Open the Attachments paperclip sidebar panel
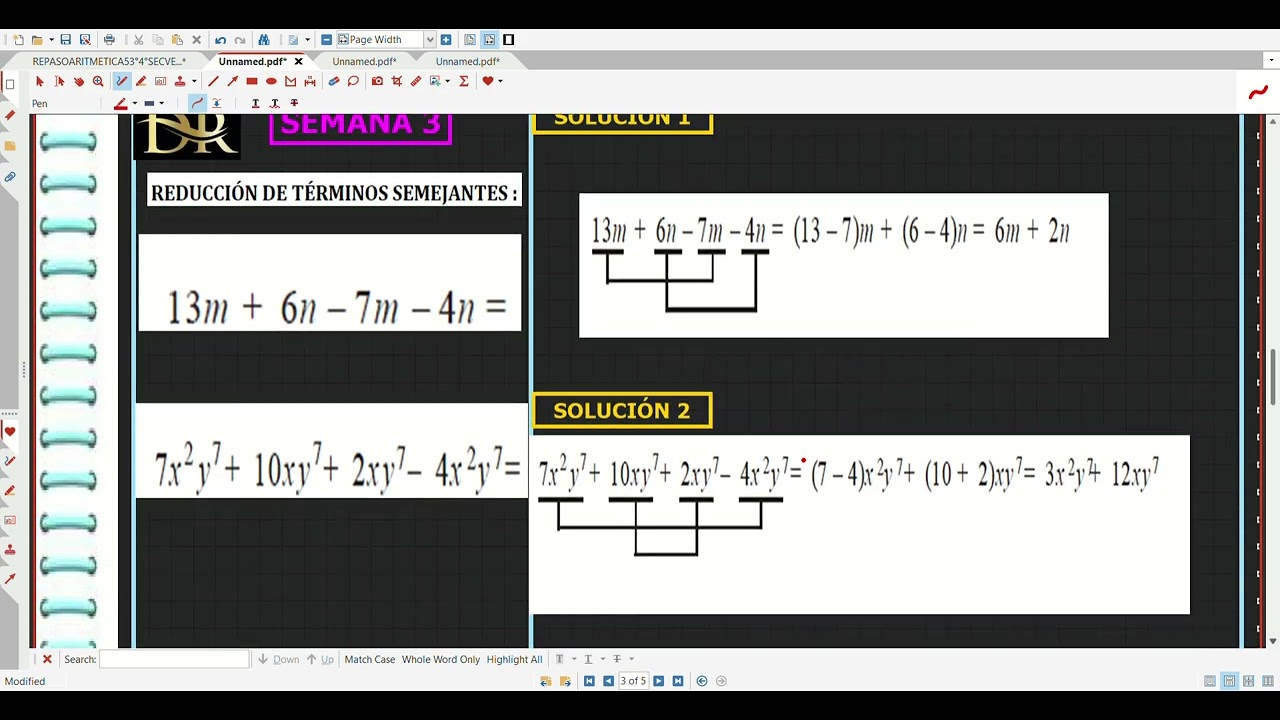1280x720 pixels. 10,177
